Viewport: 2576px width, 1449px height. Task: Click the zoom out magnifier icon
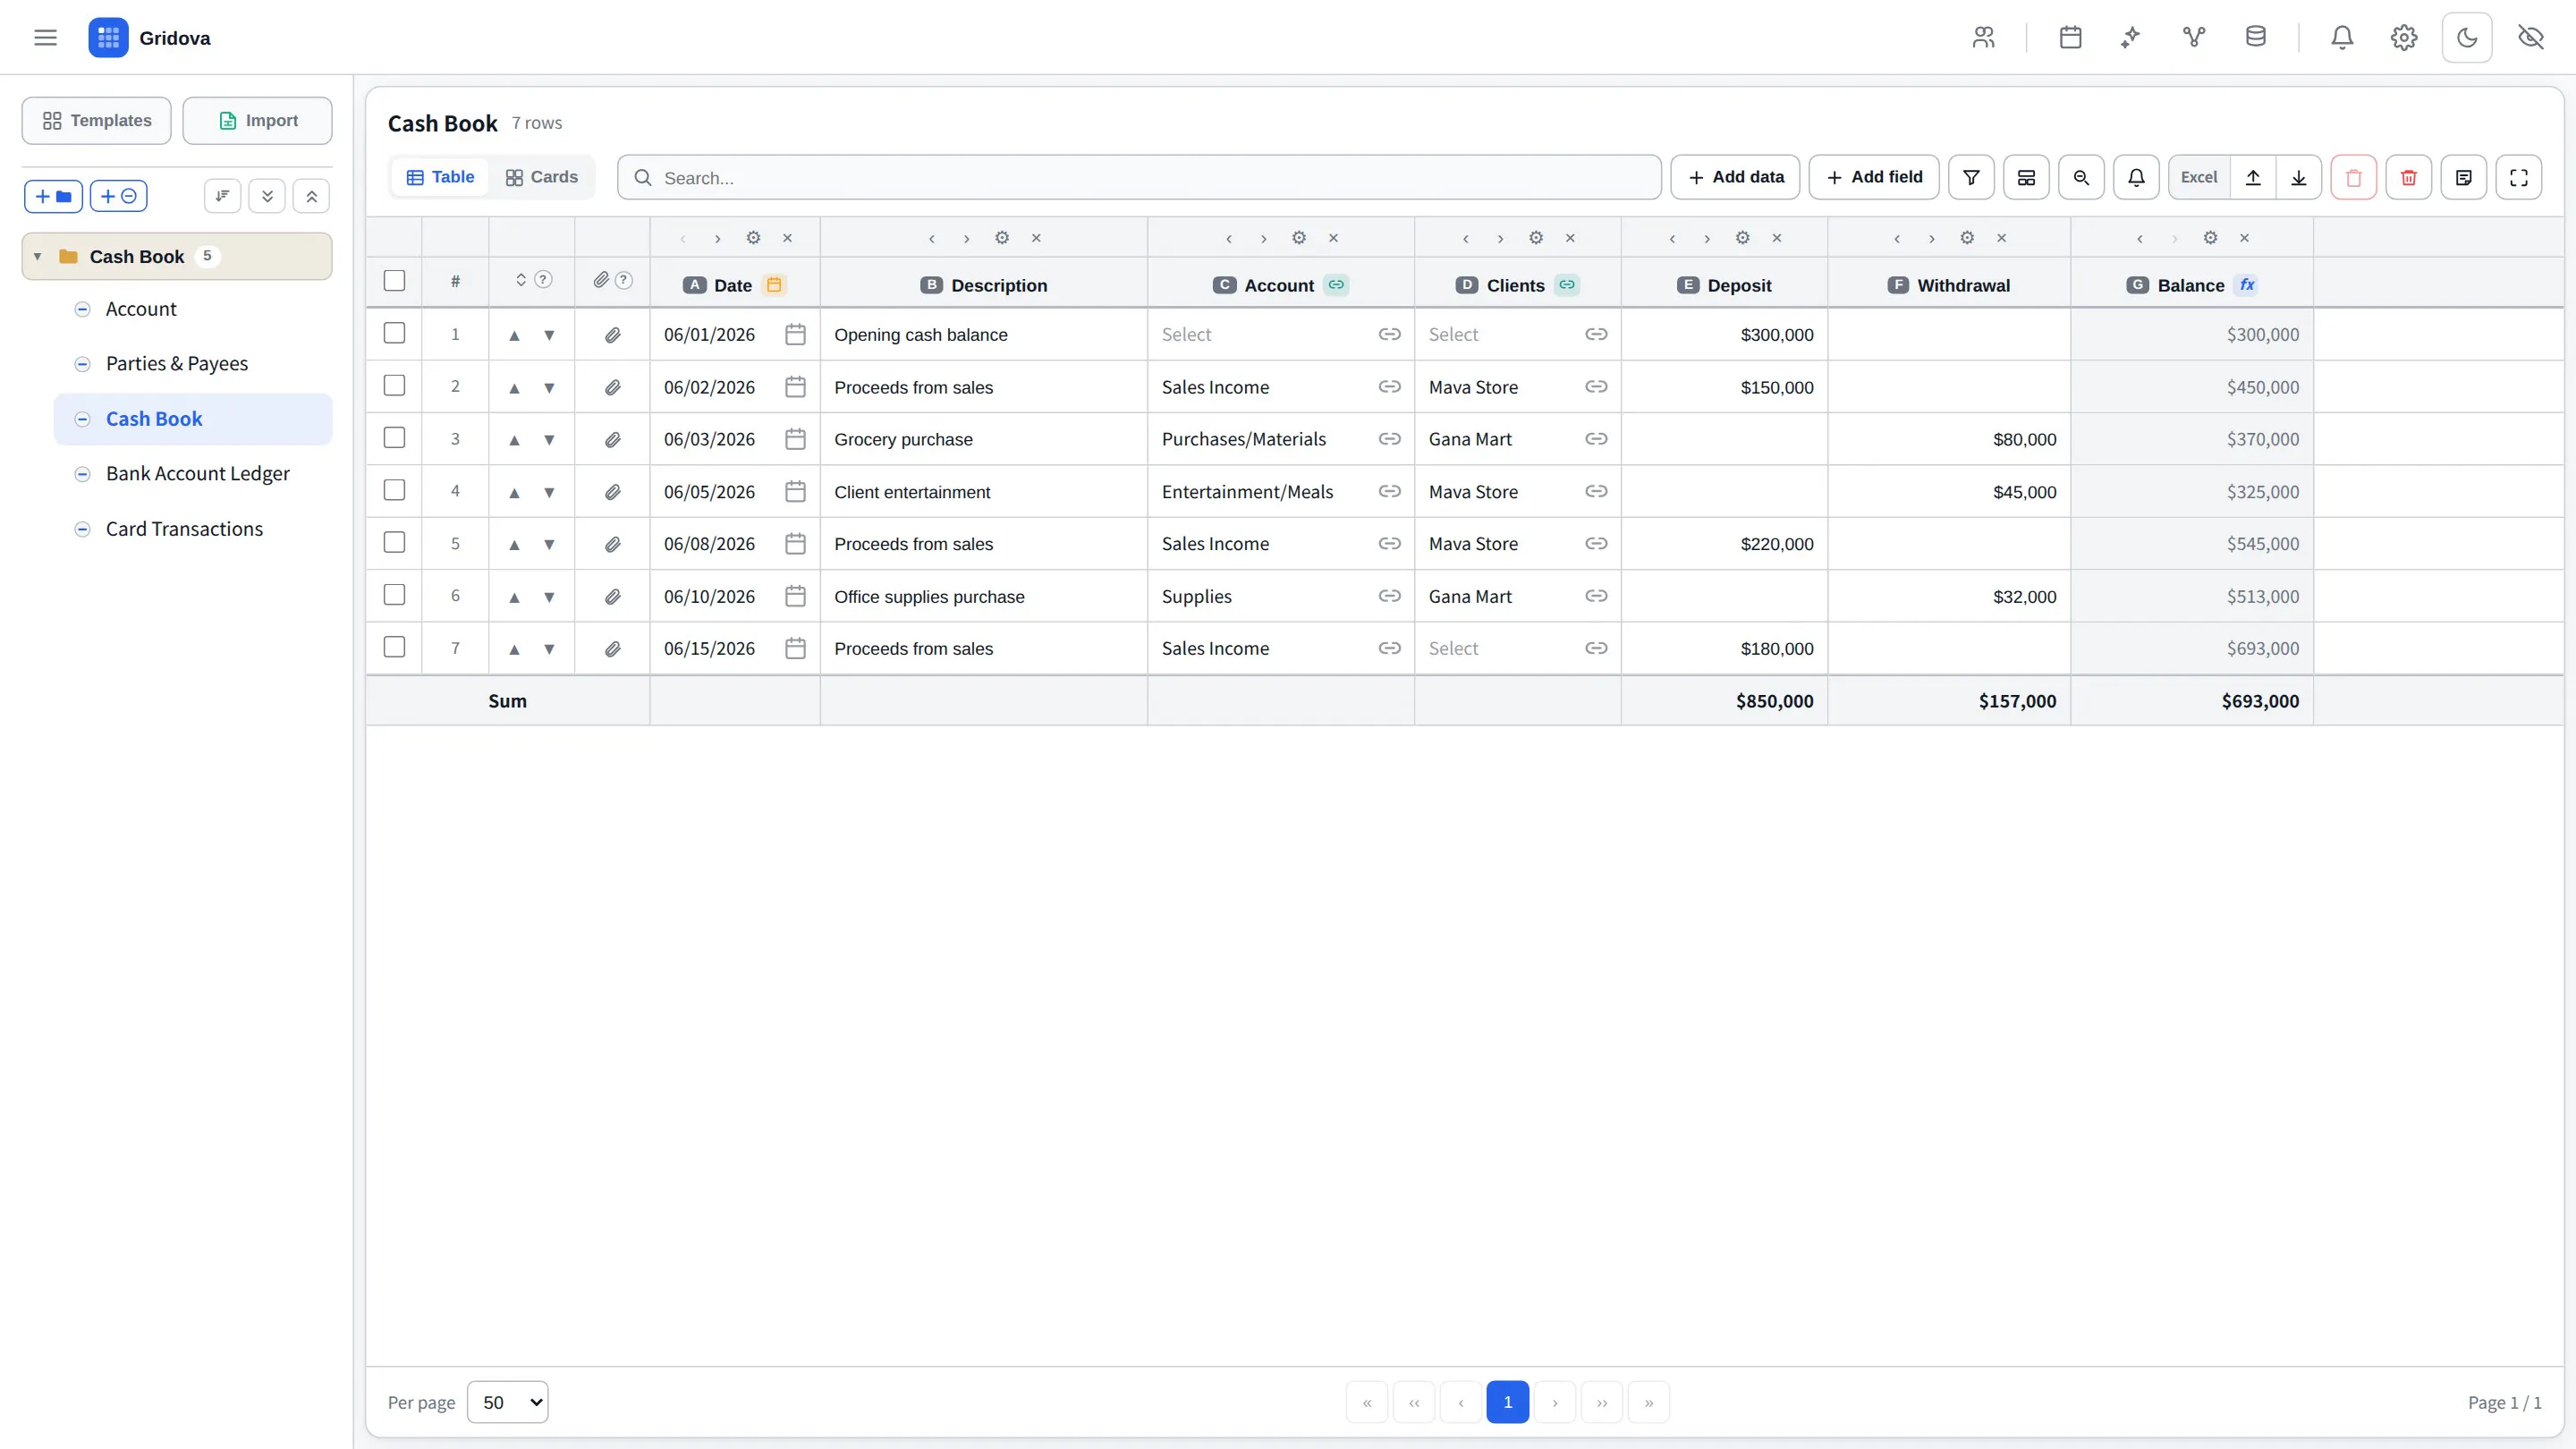click(x=2081, y=177)
